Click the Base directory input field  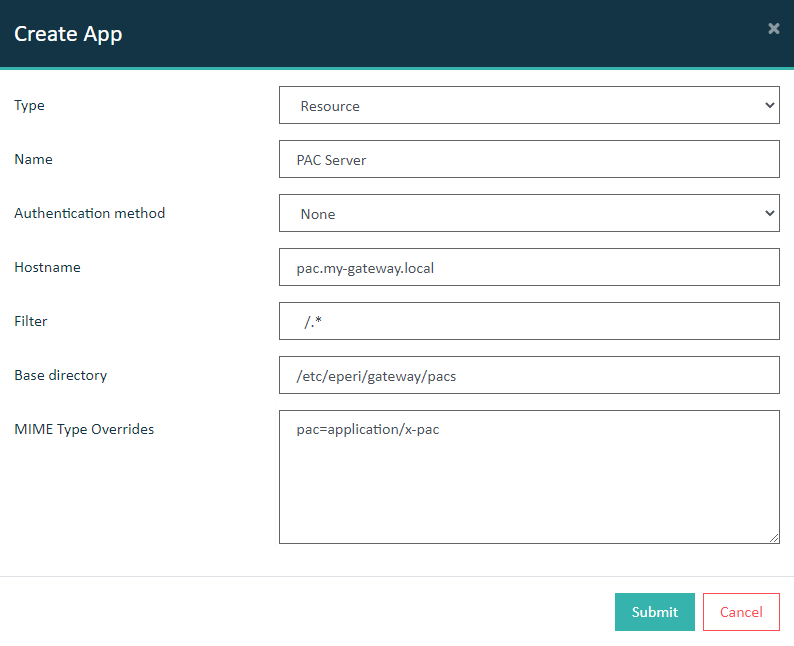(529, 375)
